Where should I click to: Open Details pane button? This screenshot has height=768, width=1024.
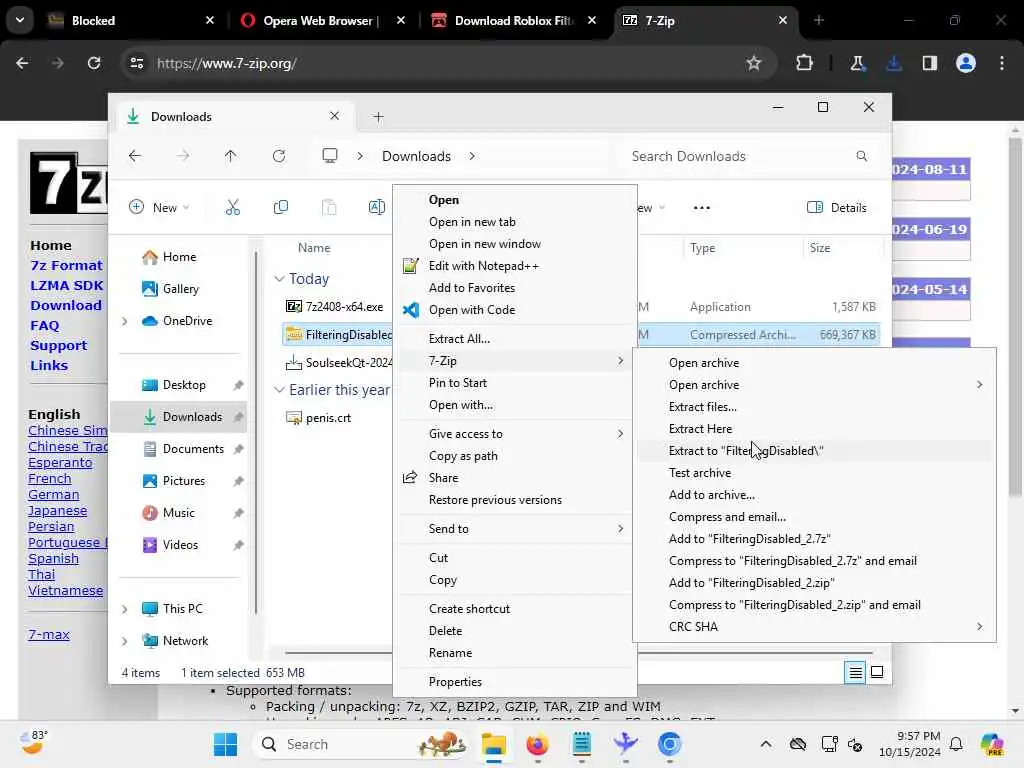click(837, 208)
